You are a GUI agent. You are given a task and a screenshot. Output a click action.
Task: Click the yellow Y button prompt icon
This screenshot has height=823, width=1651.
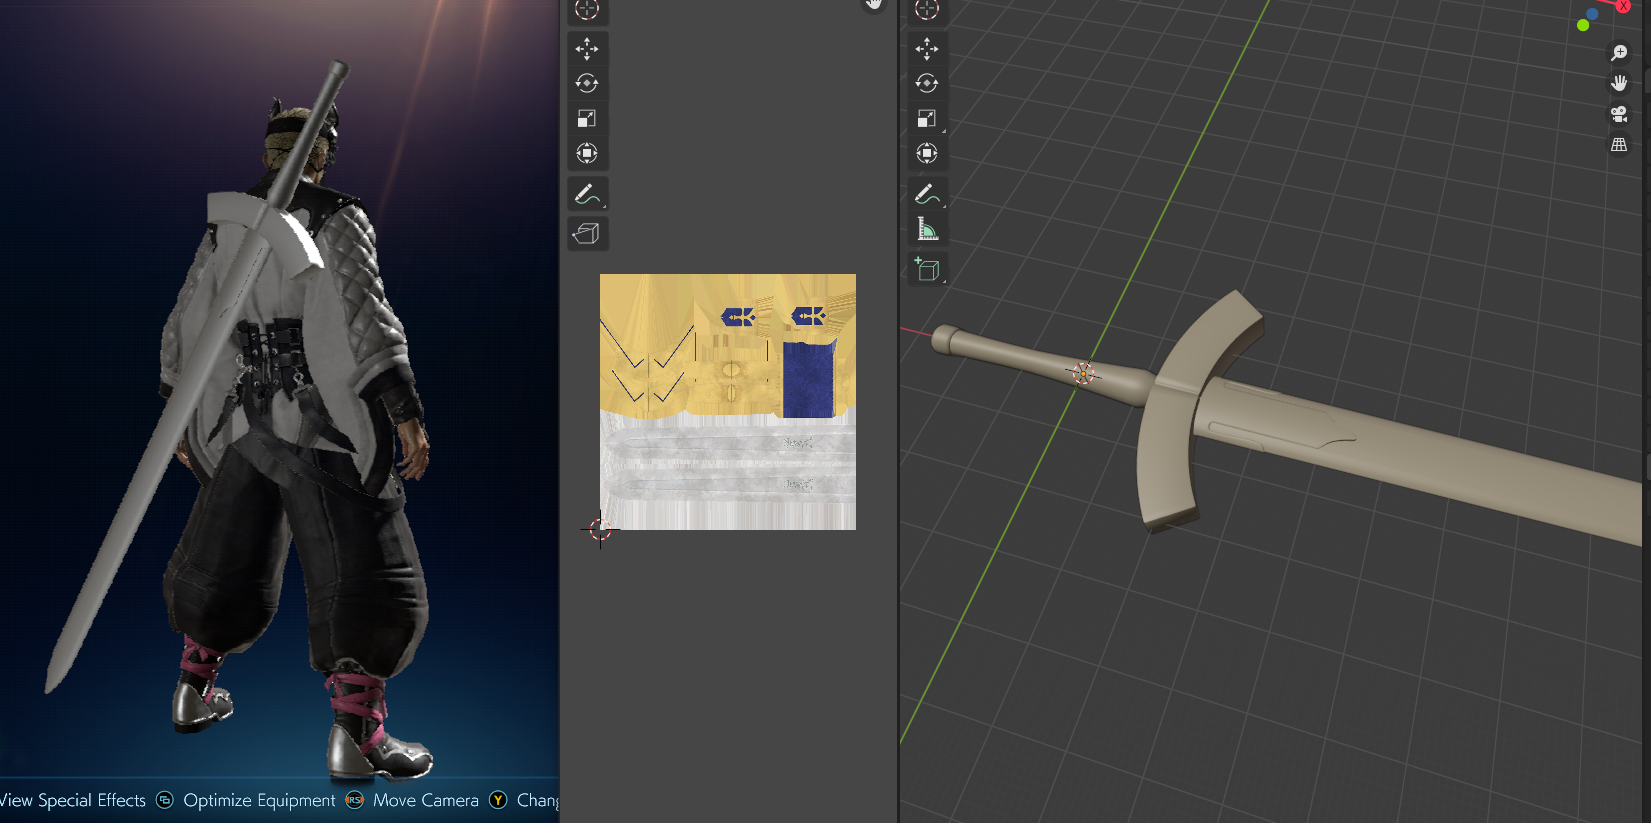498,800
